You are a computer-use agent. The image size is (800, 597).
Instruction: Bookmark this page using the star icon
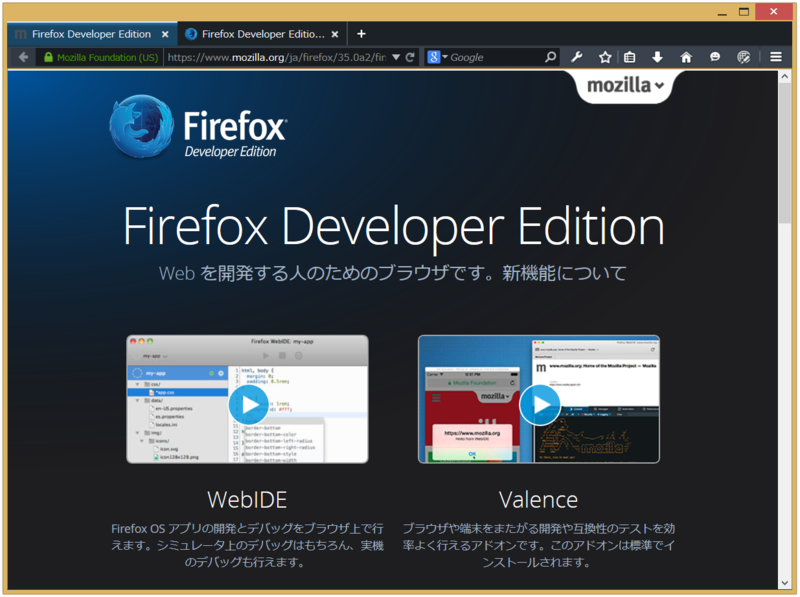coord(605,57)
